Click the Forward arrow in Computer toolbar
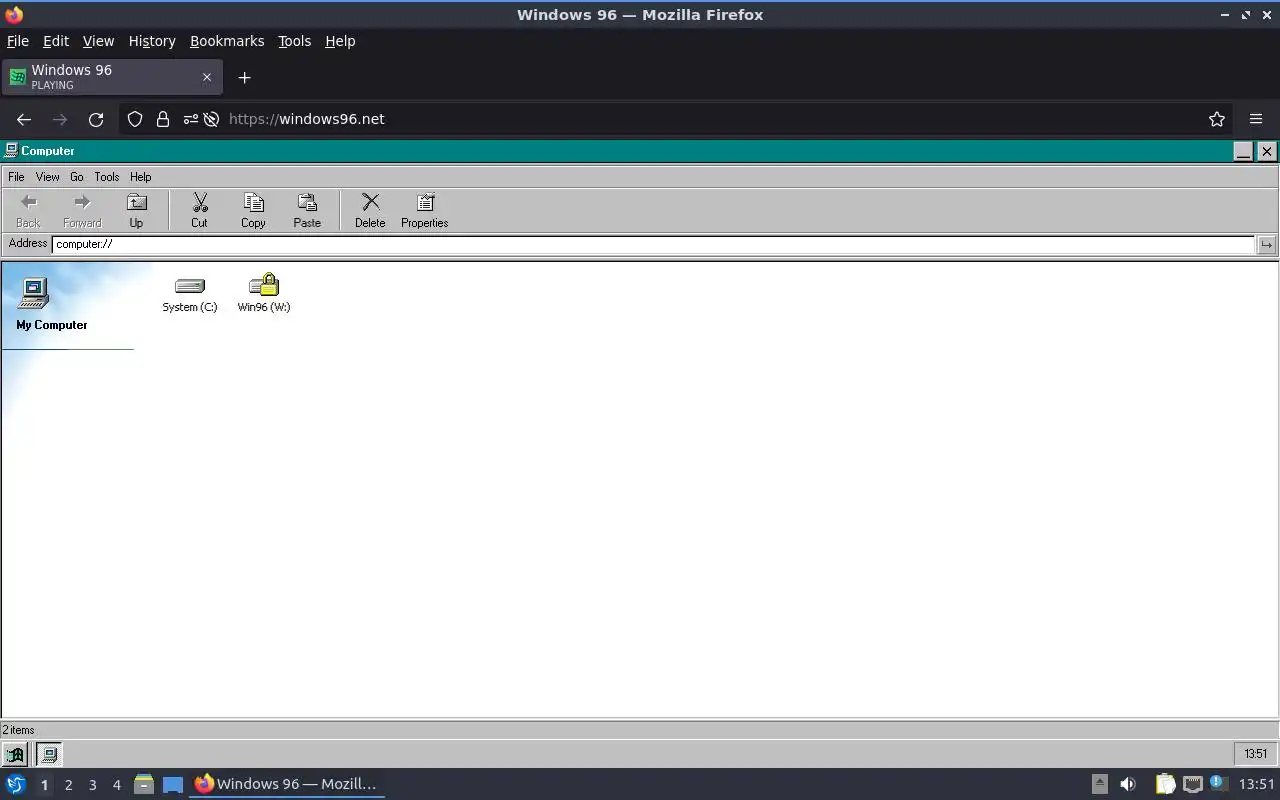Screen dimensions: 1280x800 pyautogui.click(x=82, y=211)
